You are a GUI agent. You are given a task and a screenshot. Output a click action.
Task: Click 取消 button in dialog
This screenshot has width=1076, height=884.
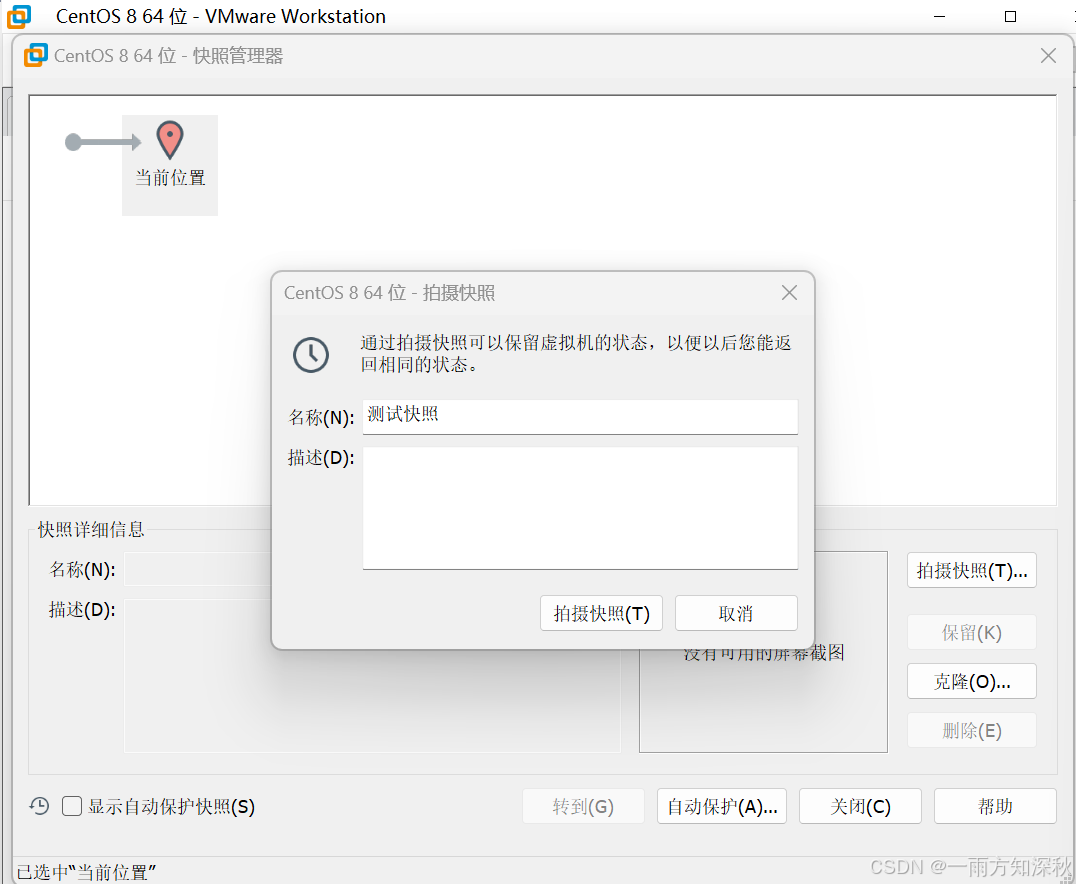(736, 613)
